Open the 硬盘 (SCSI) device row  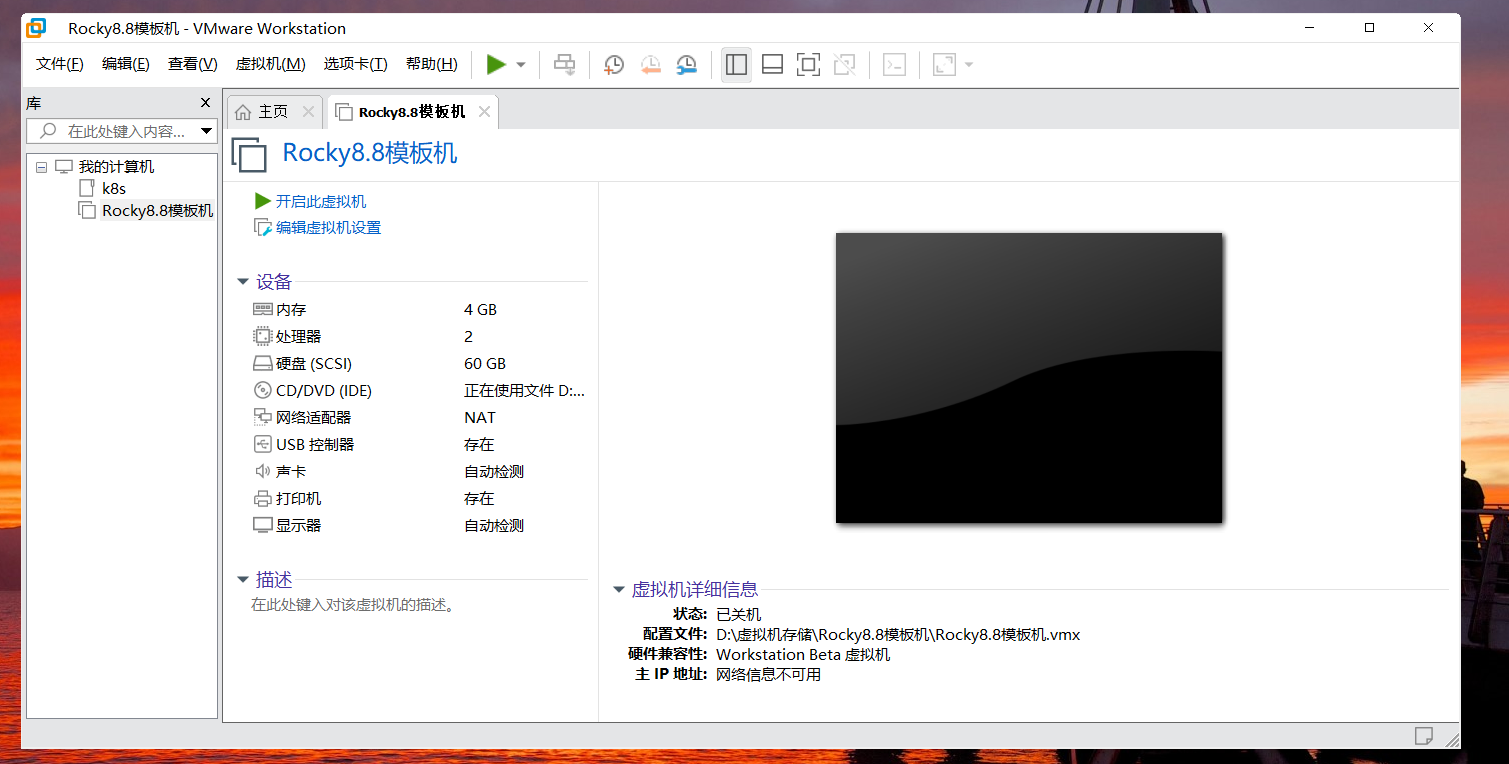point(419,363)
